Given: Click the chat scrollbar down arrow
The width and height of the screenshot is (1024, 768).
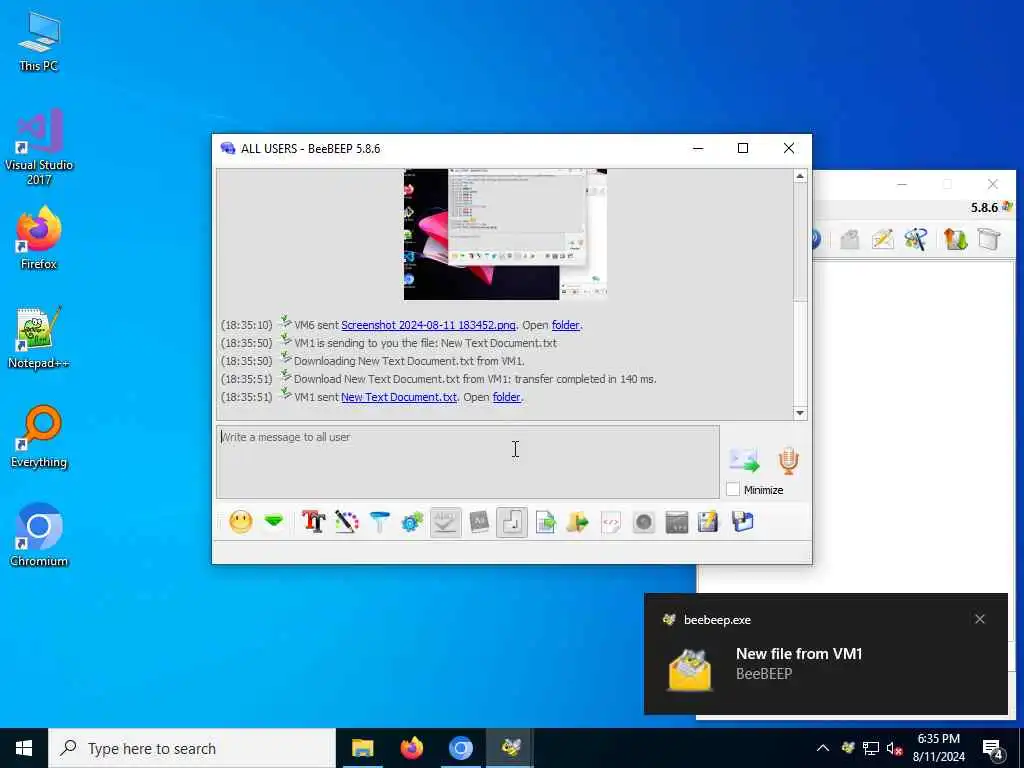Looking at the screenshot, I should point(800,413).
